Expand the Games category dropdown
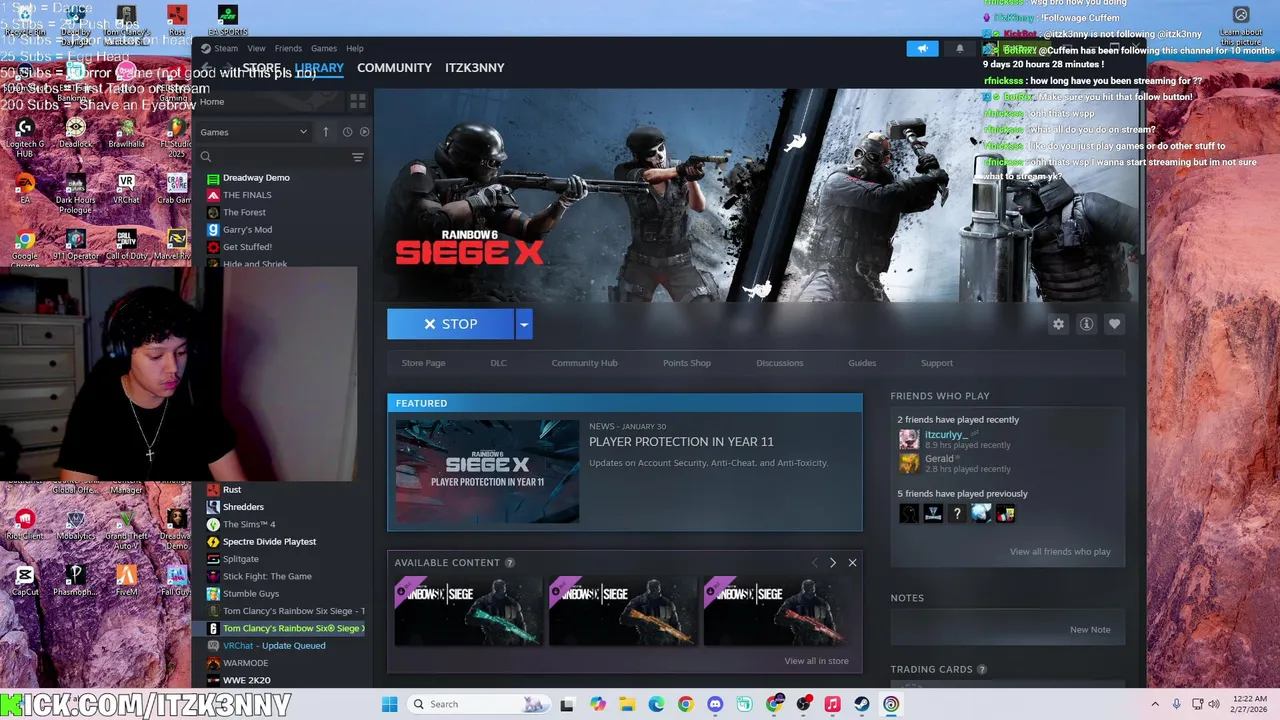The image size is (1280, 720). (254, 132)
